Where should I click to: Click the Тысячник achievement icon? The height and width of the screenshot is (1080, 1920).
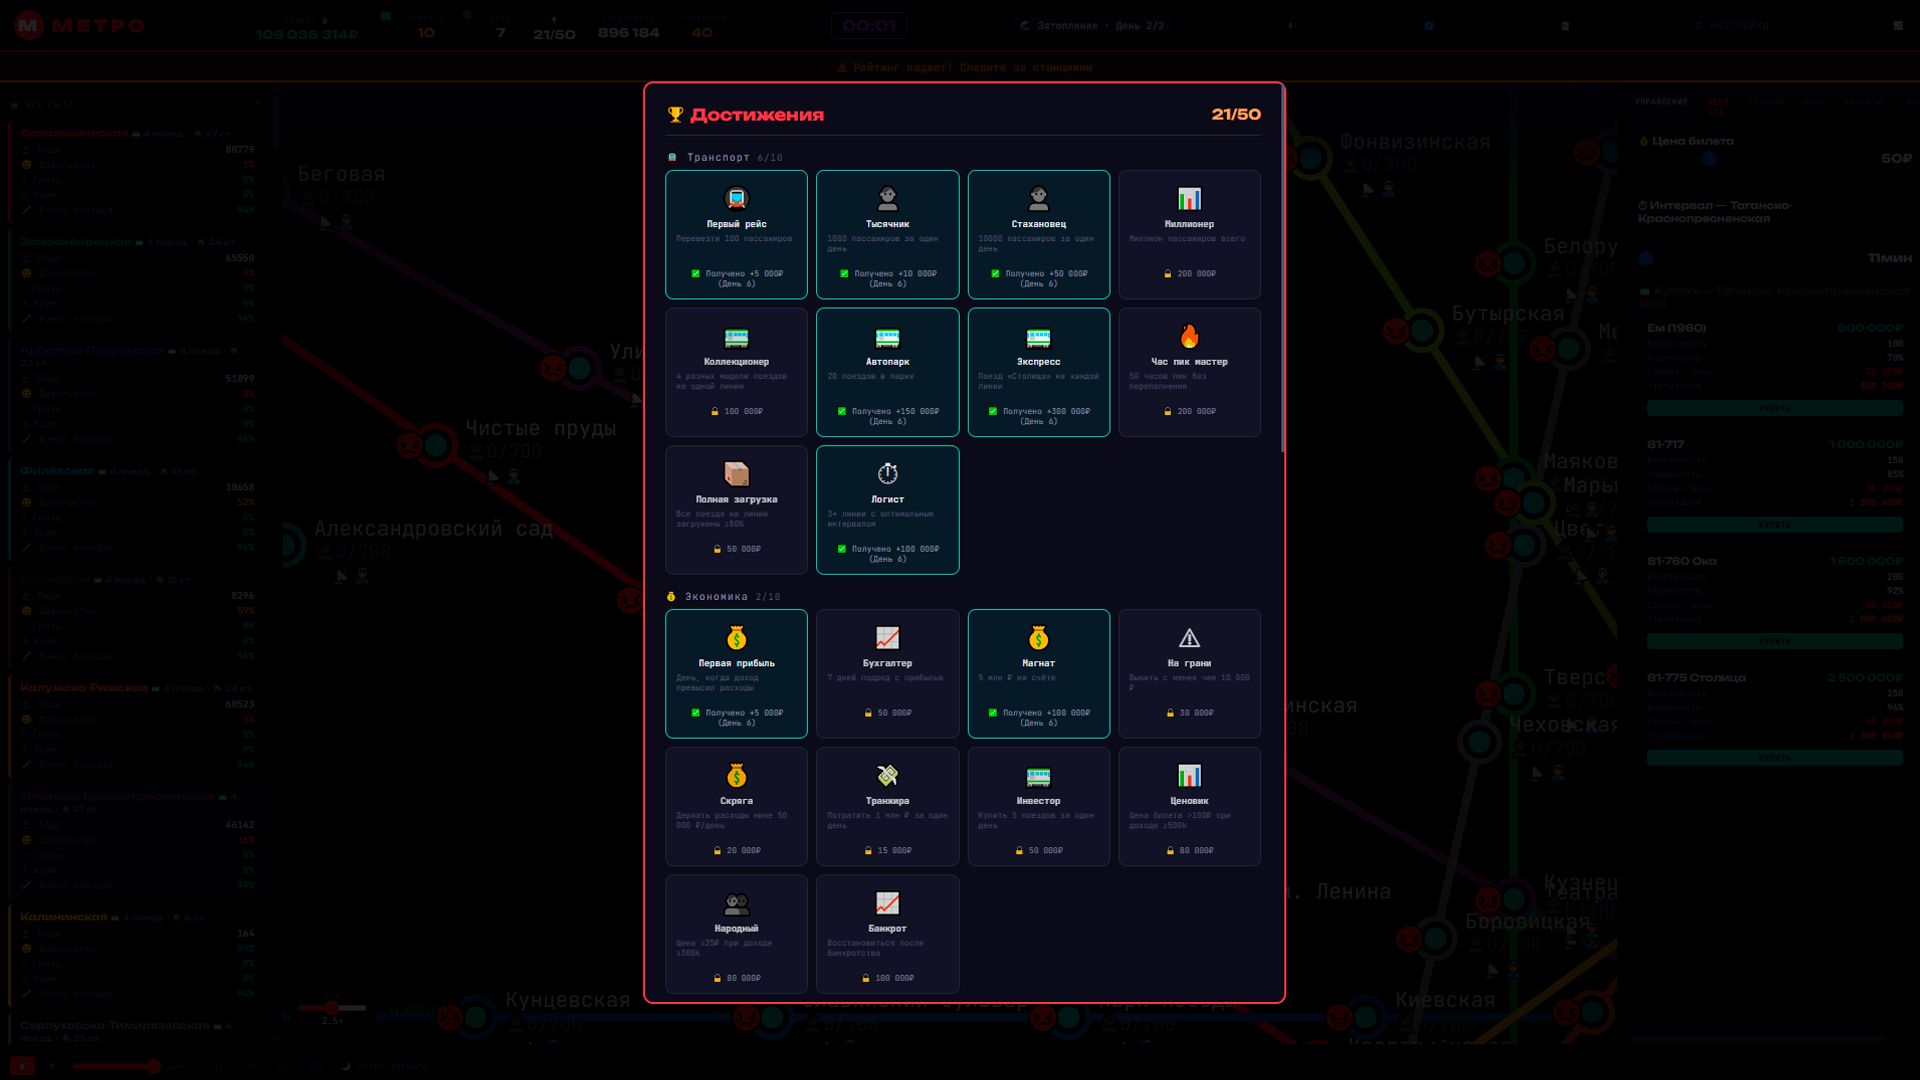887,198
